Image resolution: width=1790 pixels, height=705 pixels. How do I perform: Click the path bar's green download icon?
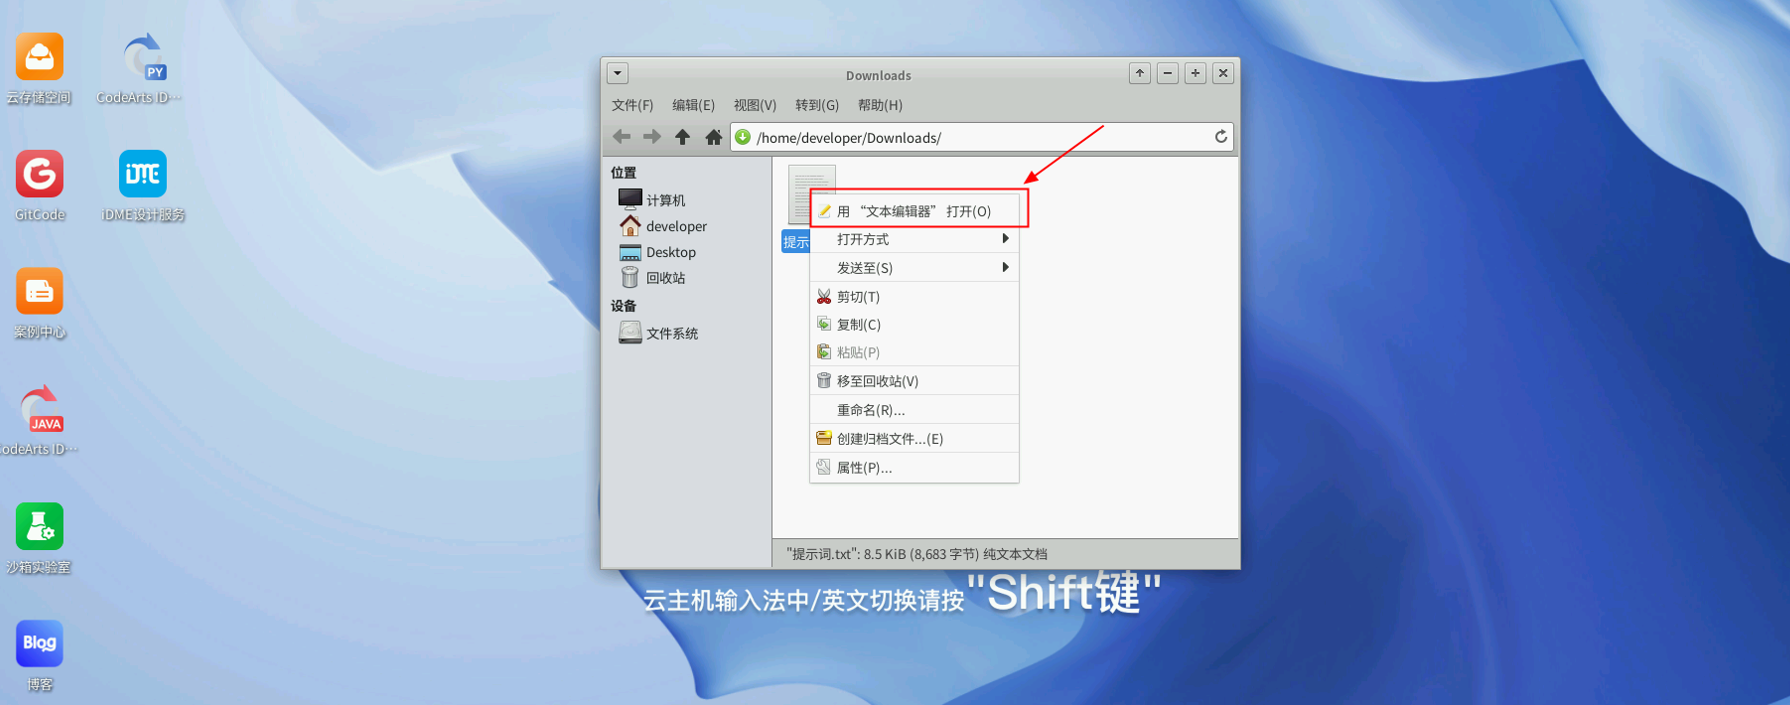pyautogui.click(x=743, y=137)
